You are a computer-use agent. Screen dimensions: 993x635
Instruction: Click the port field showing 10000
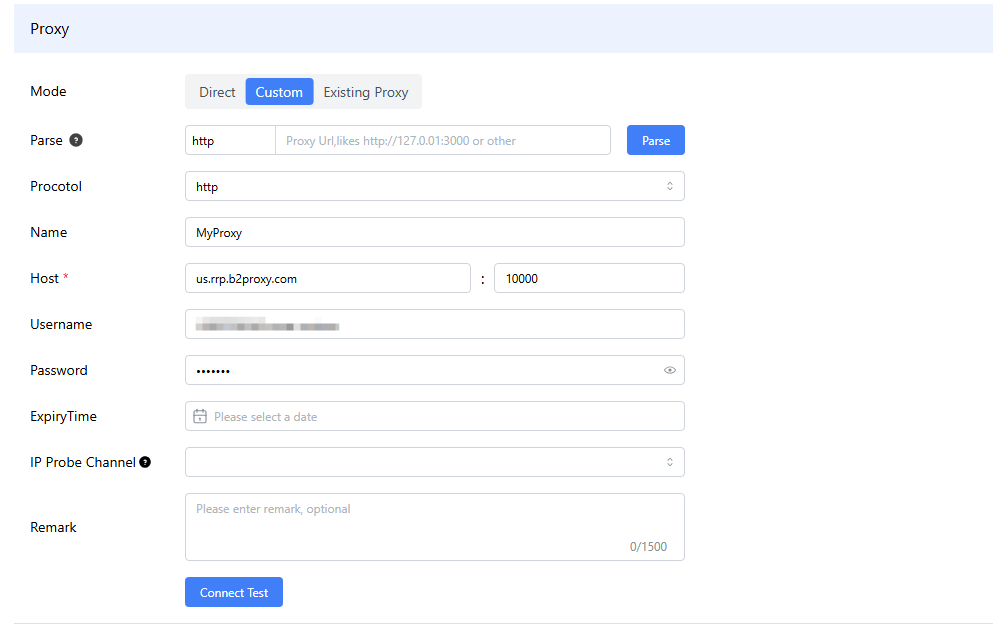[x=588, y=278]
